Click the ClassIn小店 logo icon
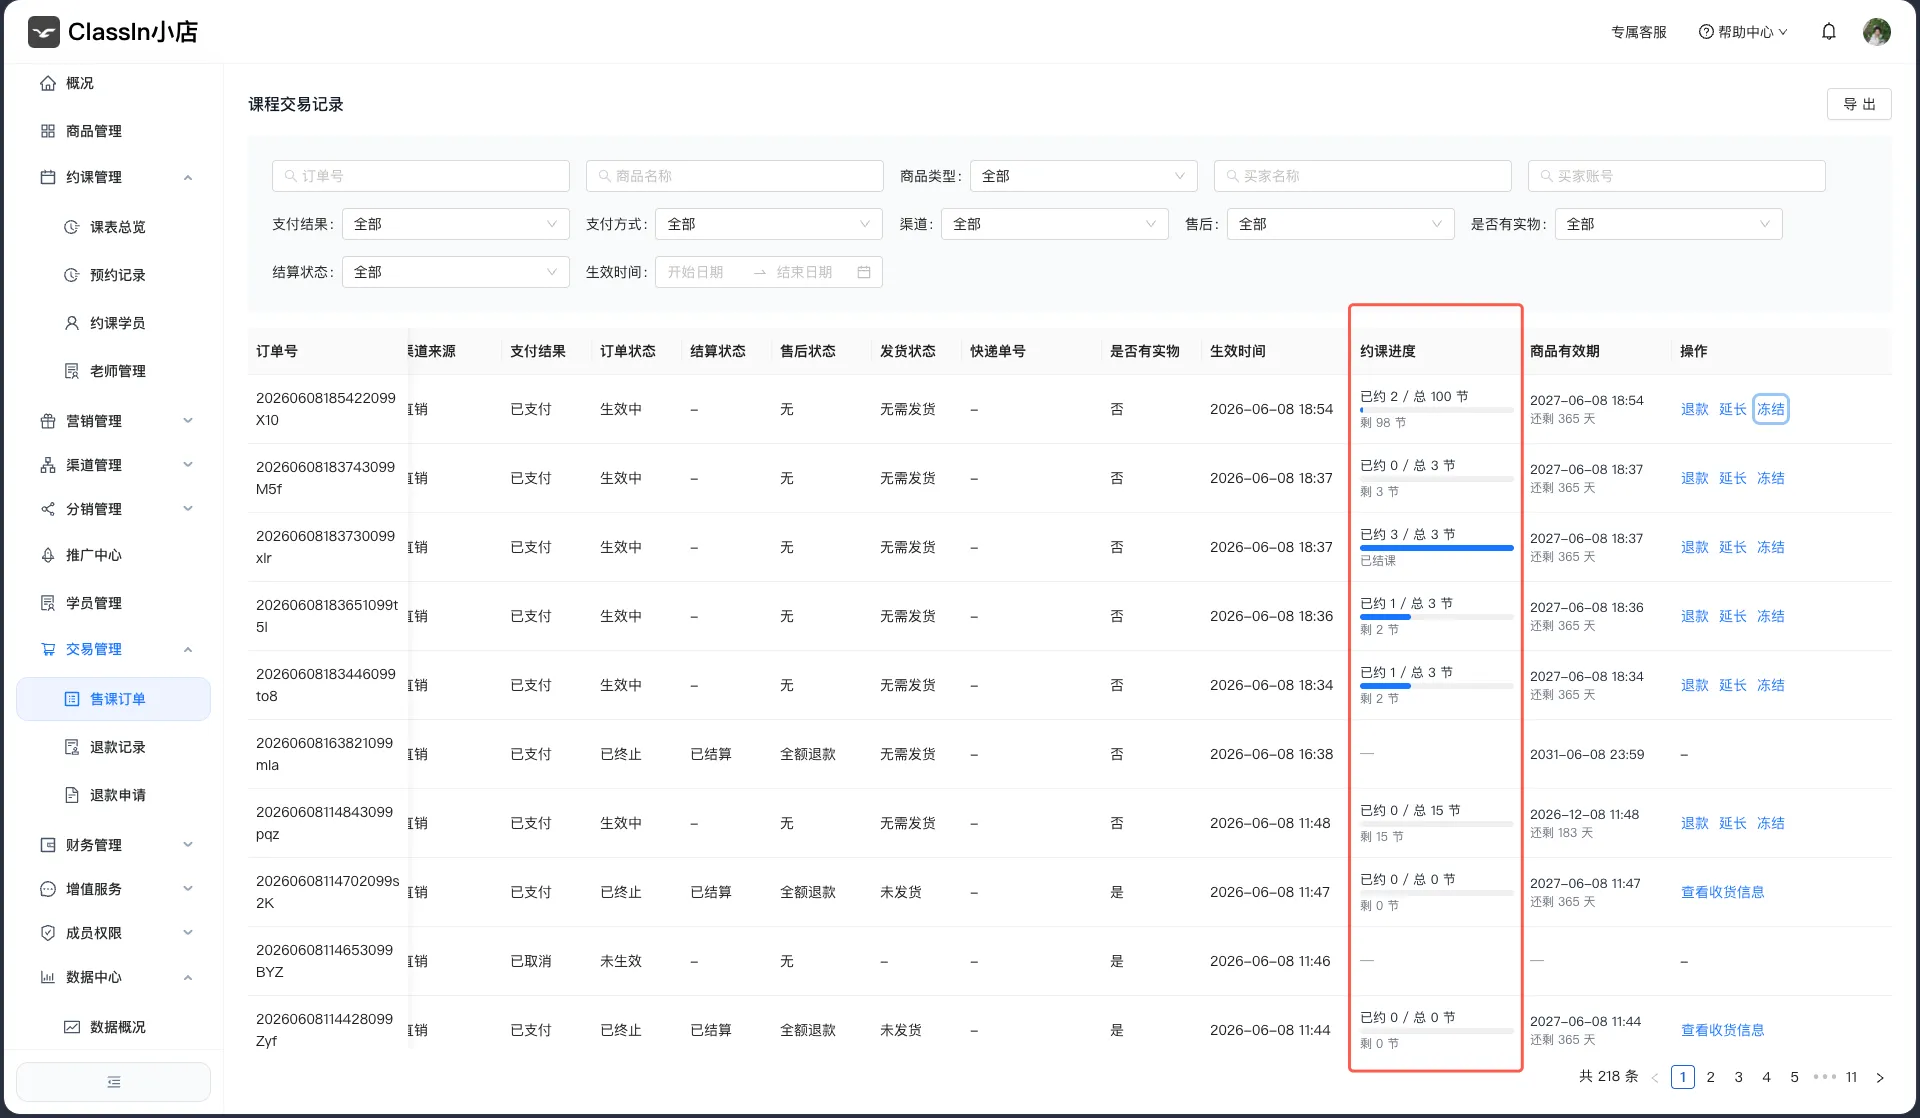Image resolution: width=1920 pixels, height=1118 pixels. [44, 32]
